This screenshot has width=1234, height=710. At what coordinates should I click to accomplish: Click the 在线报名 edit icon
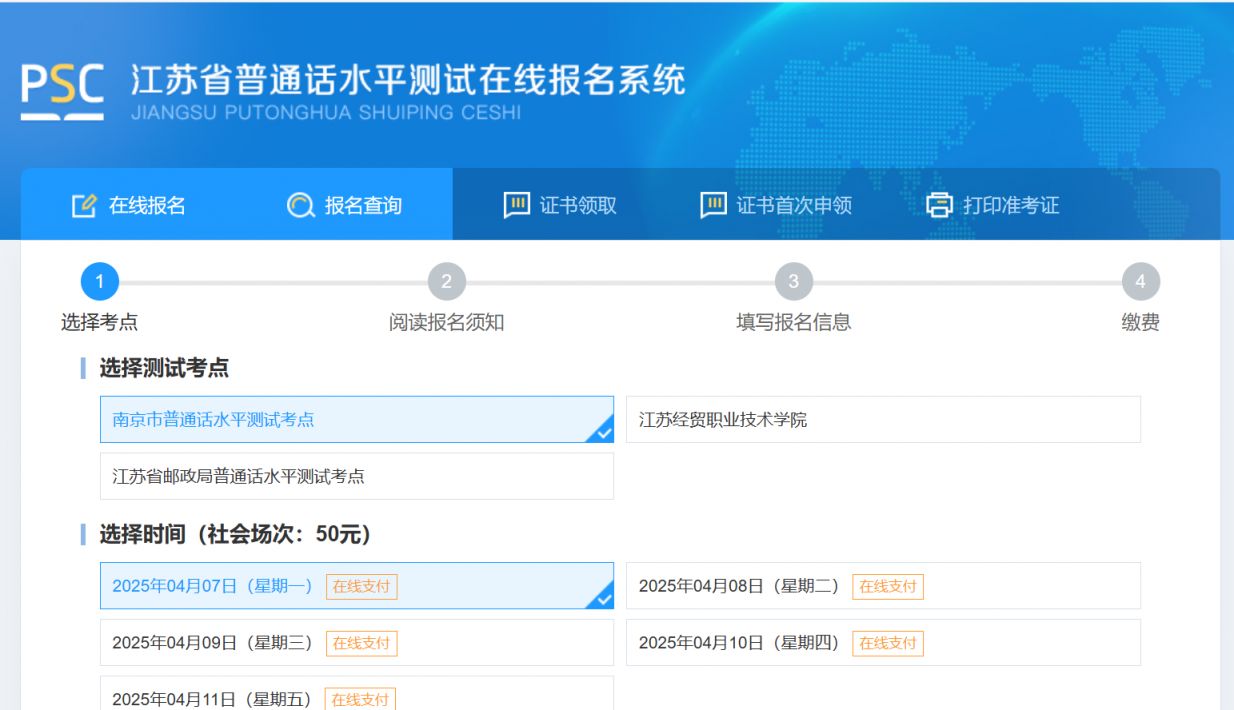point(84,206)
